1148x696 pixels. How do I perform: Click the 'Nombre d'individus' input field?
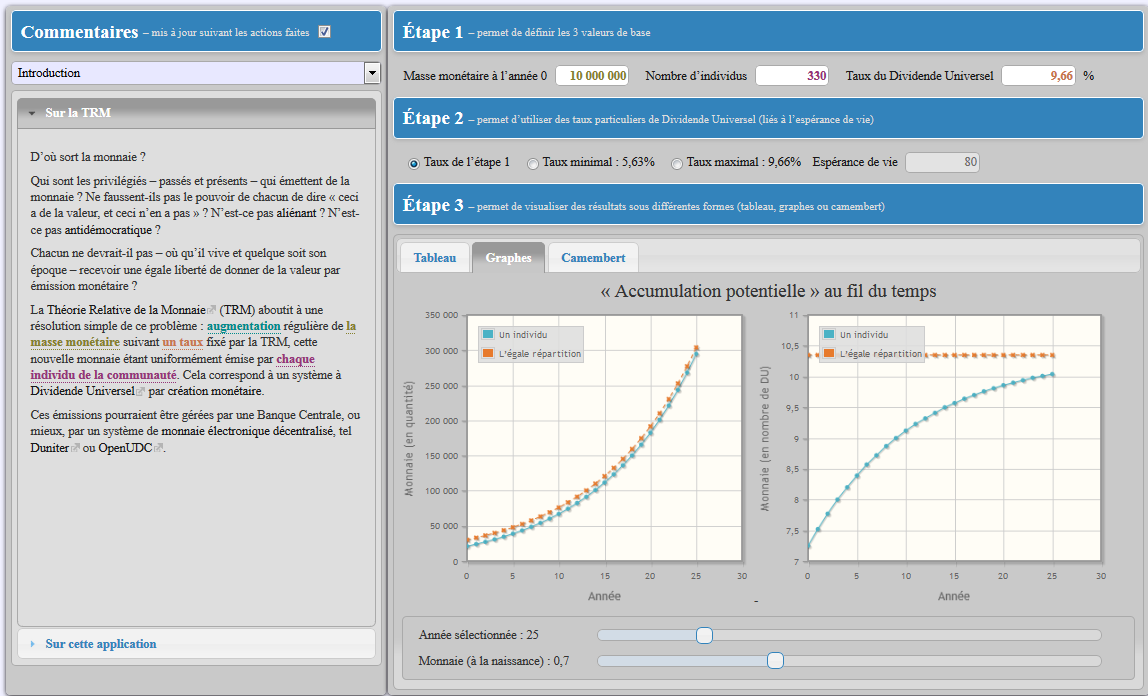pos(791,75)
